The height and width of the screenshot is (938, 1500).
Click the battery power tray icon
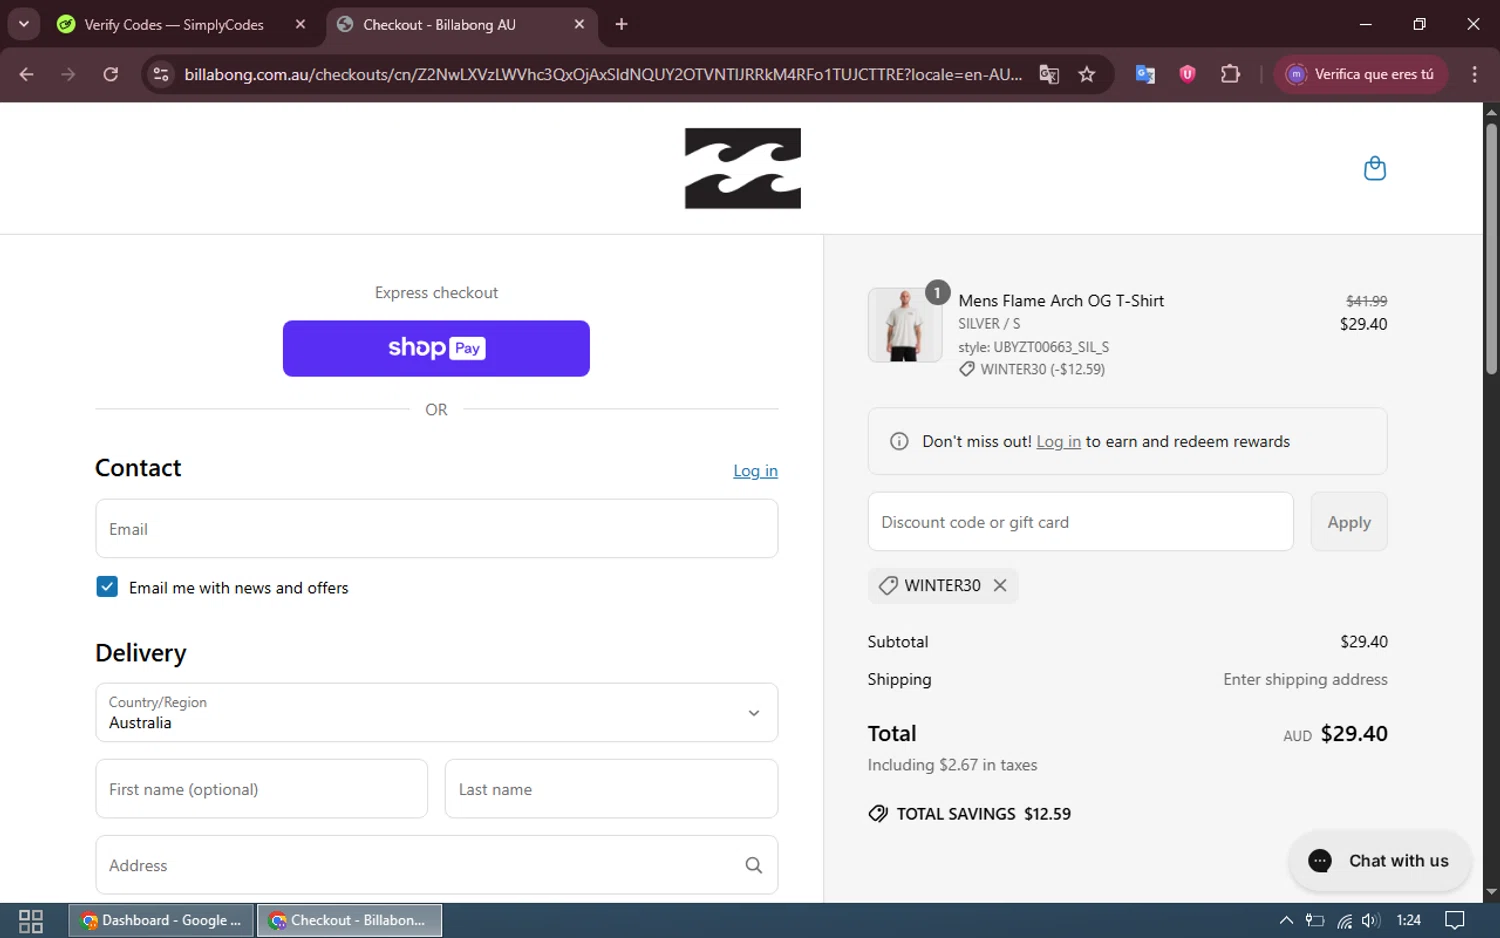click(1315, 920)
